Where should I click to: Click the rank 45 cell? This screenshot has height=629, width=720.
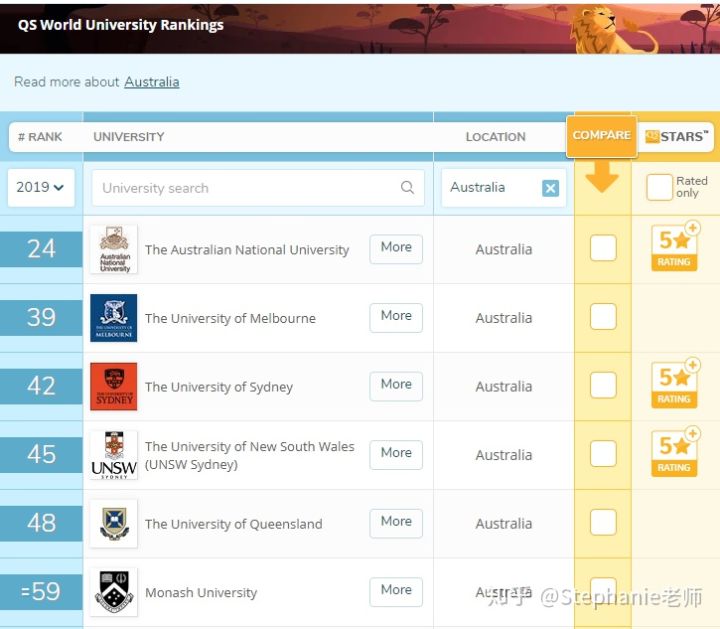pos(41,455)
